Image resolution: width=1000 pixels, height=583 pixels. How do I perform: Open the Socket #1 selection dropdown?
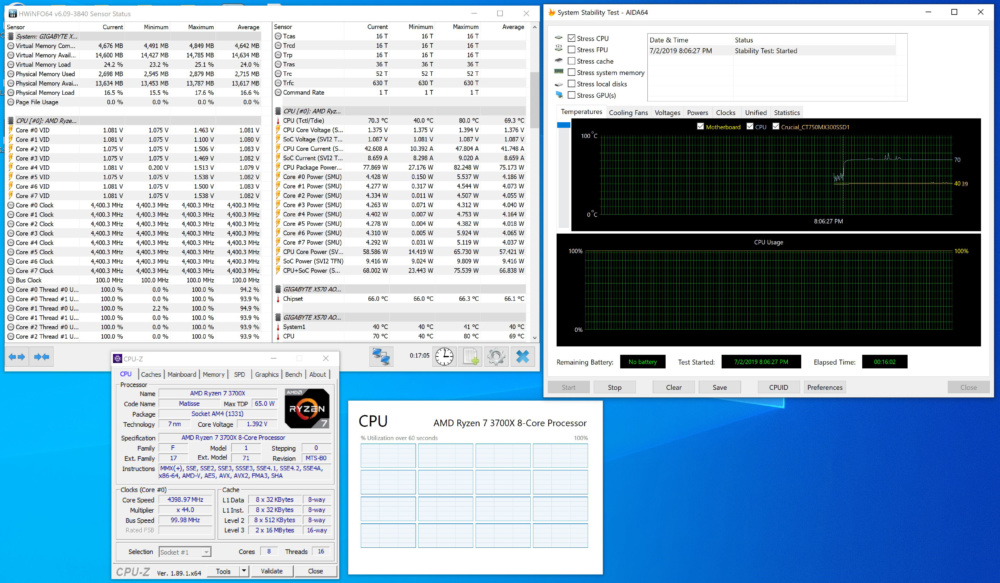click(185, 552)
